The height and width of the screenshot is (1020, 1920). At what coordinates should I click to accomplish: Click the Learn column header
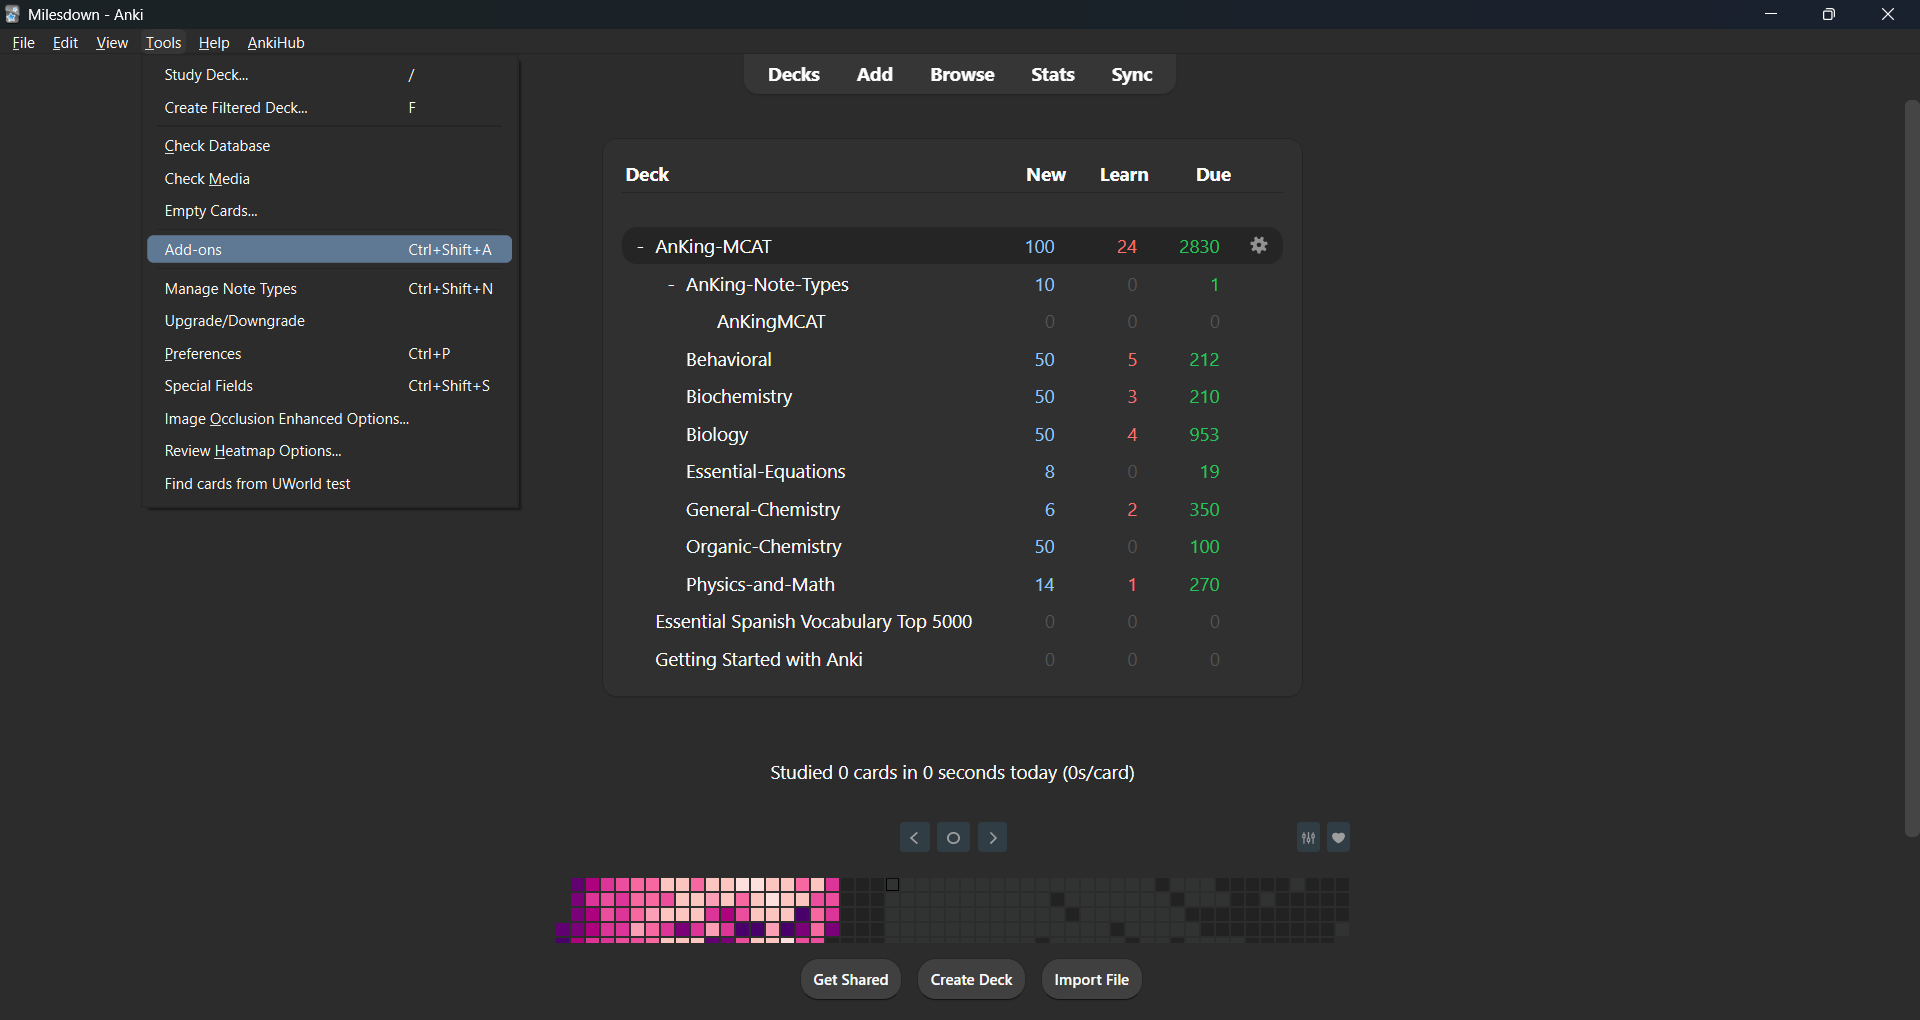[x=1124, y=175]
